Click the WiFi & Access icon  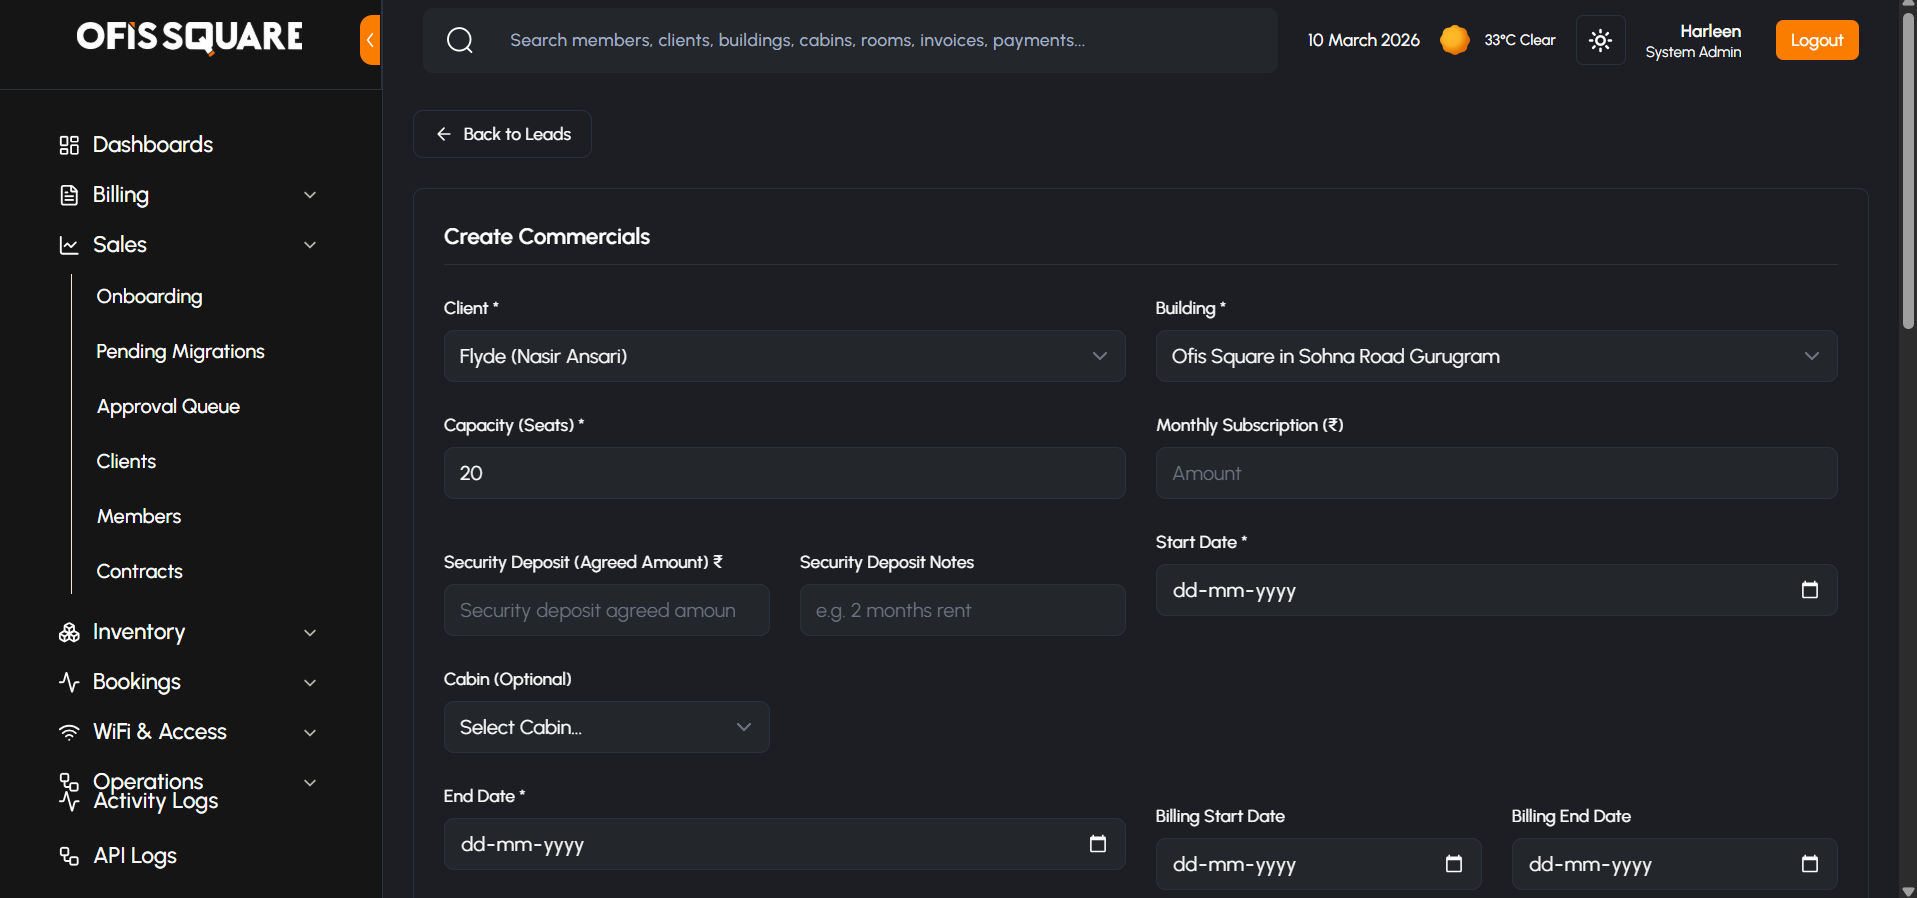pyautogui.click(x=69, y=732)
